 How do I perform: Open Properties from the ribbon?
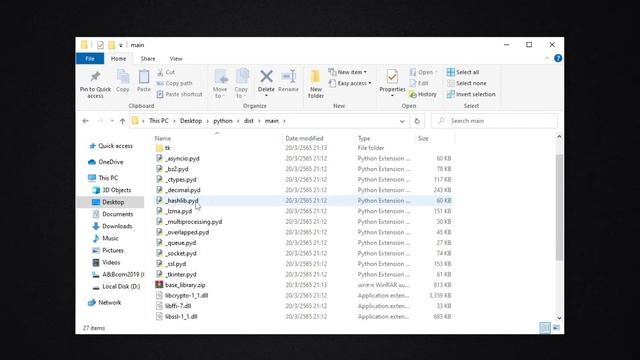[392, 83]
